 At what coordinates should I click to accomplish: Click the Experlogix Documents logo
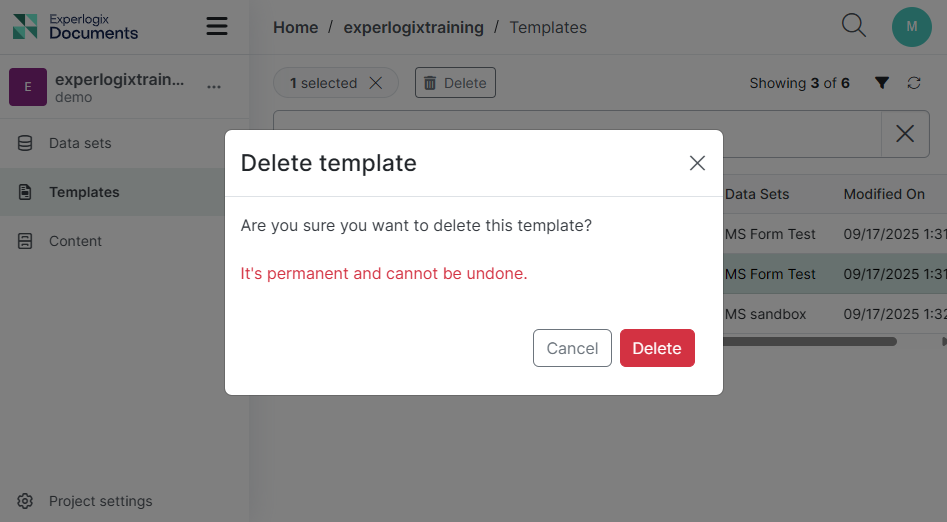(76, 26)
